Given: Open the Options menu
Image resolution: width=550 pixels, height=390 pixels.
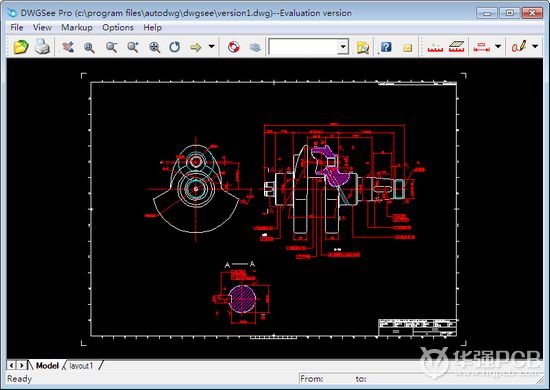Looking at the screenshot, I should (x=118, y=27).
